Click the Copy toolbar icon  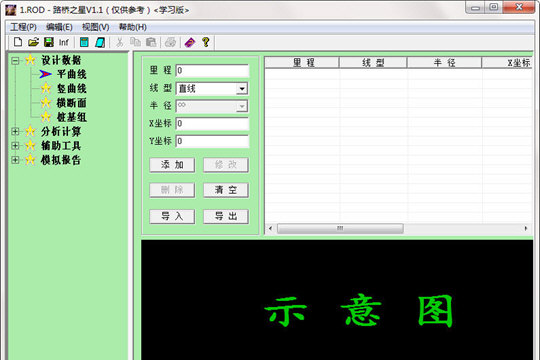click(135, 42)
